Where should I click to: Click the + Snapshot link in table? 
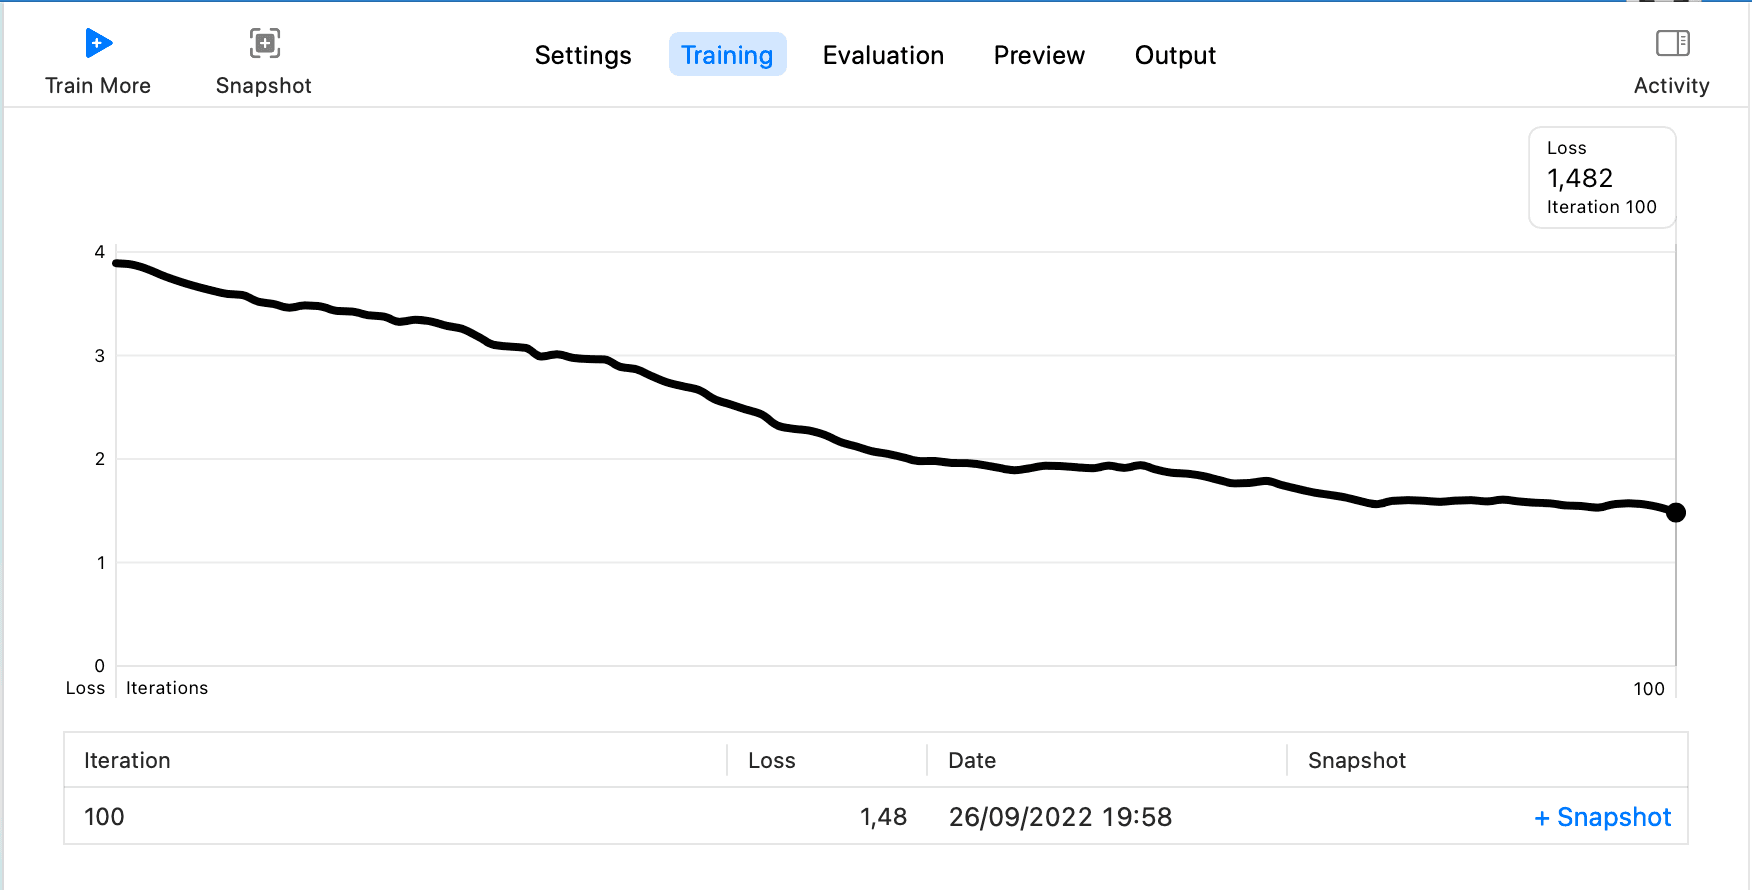pos(1602,817)
